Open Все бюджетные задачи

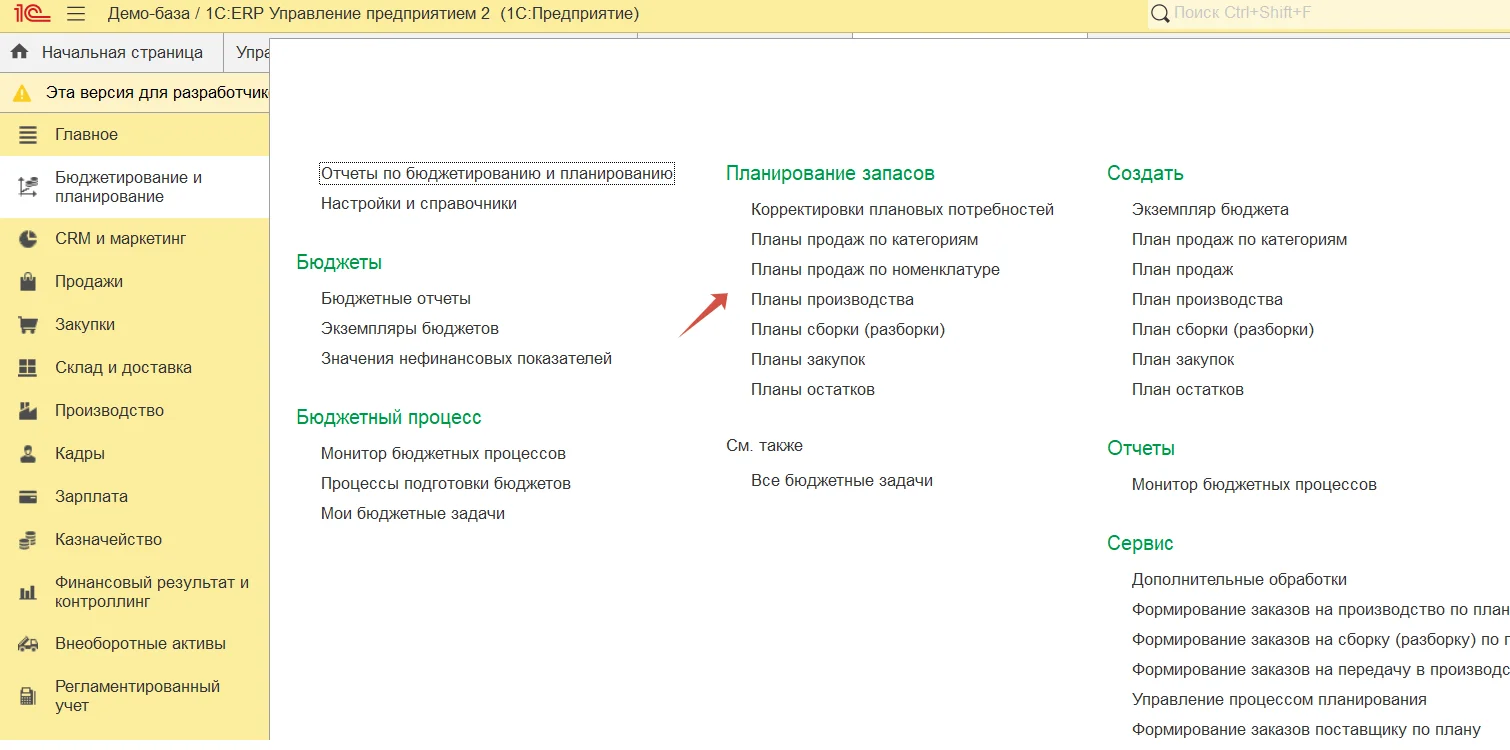click(x=842, y=481)
